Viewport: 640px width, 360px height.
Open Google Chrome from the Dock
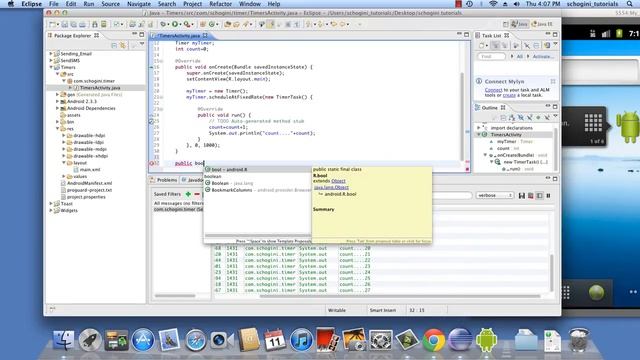coord(433,340)
